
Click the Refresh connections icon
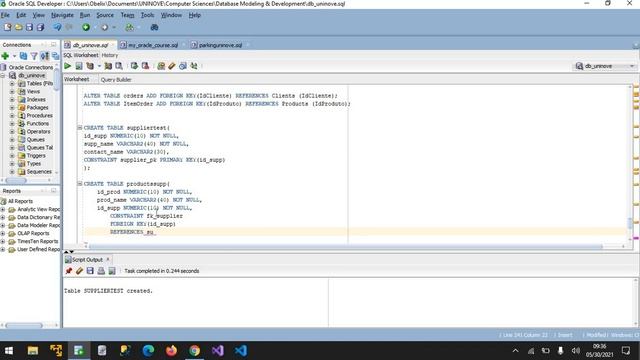click(x=23, y=56)
